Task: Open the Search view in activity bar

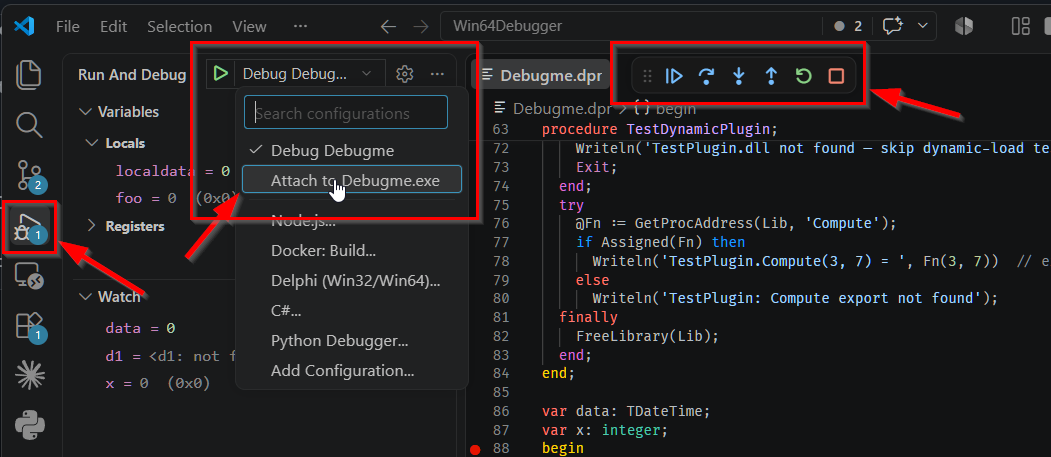Action: point(29,125)
